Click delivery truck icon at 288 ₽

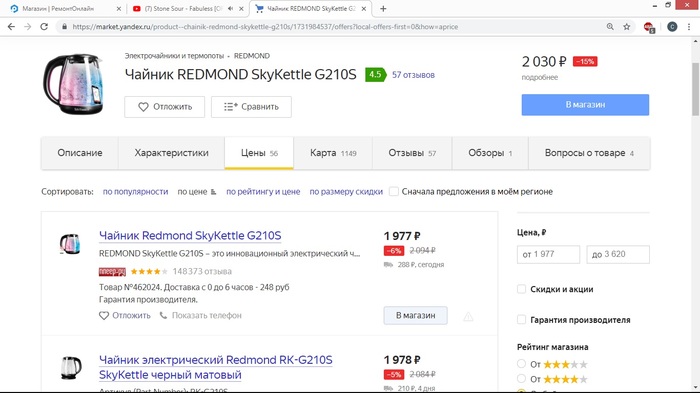click(x=388, y=265)
